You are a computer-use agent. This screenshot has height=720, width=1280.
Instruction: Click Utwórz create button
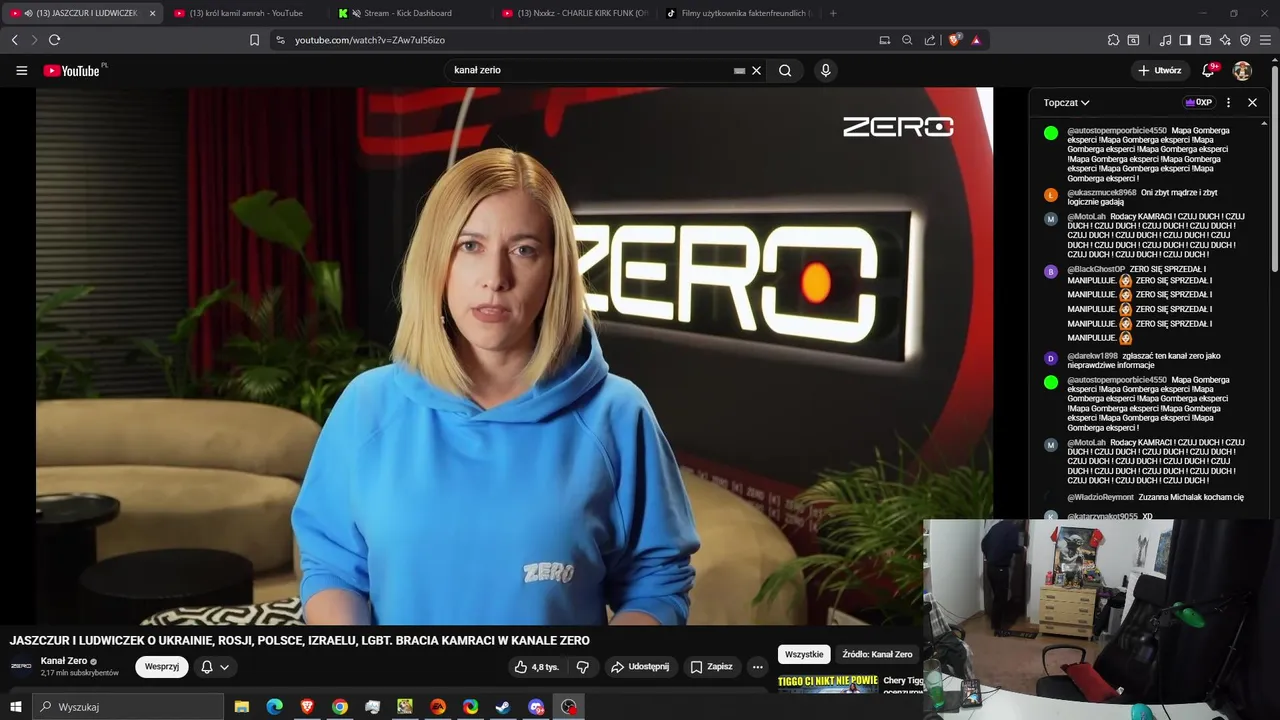click(x=1160, y=71)
